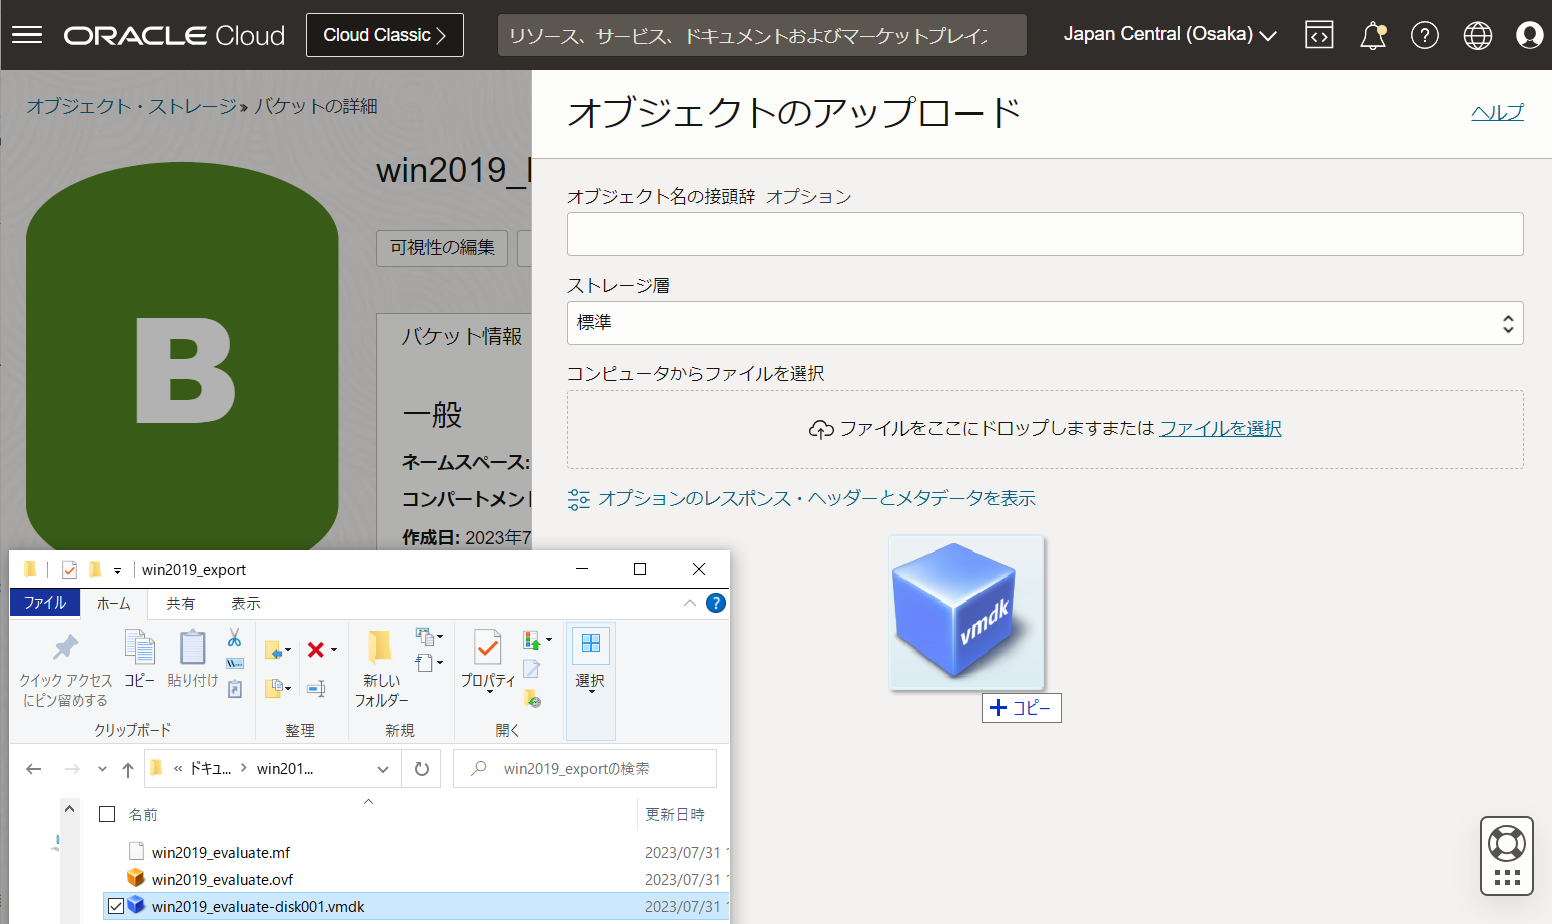Click the Edit icon in Open group

click(x=532, y=669)
